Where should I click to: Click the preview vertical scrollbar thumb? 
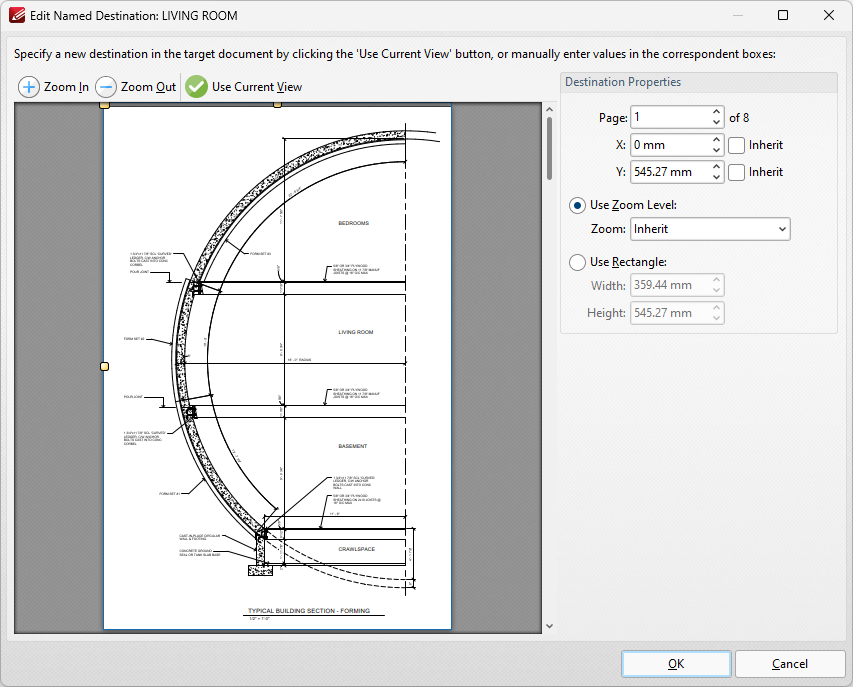coord(549,148)
